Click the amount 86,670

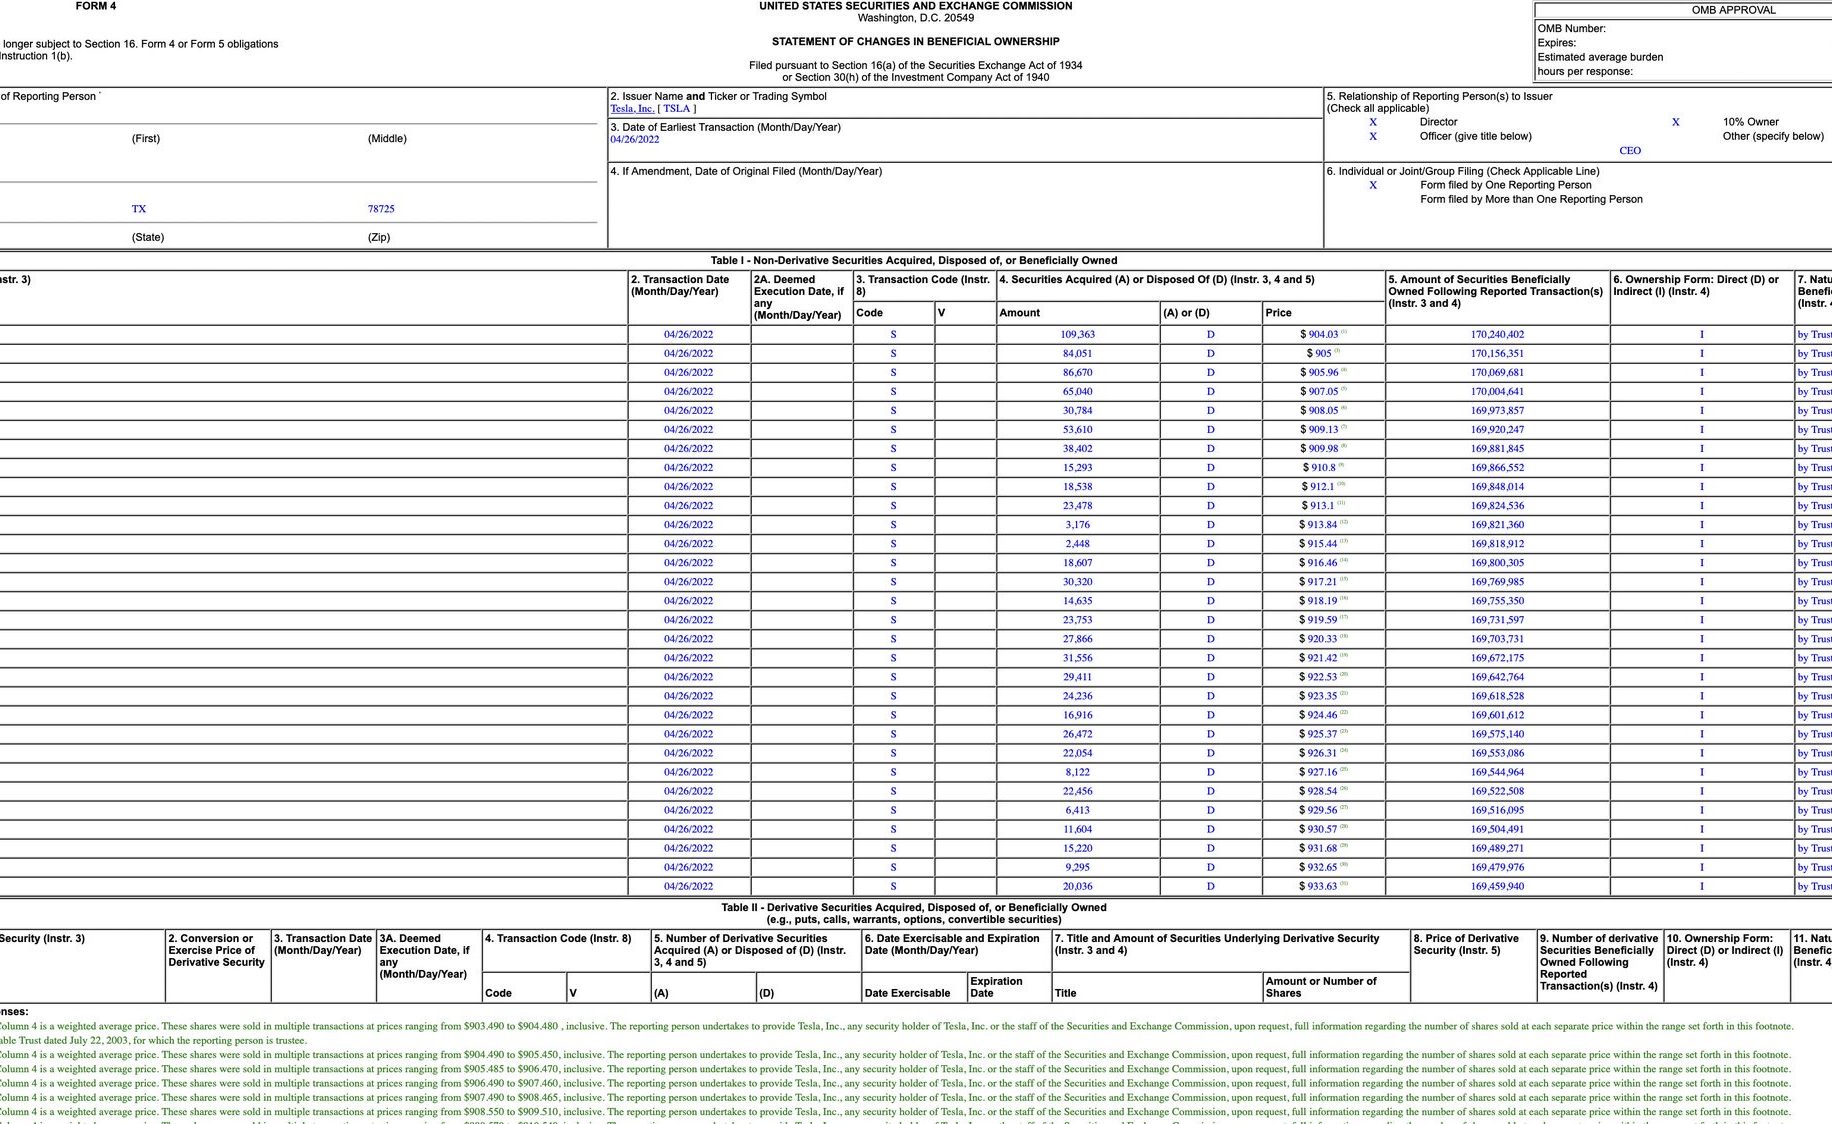coord(1078,373)
